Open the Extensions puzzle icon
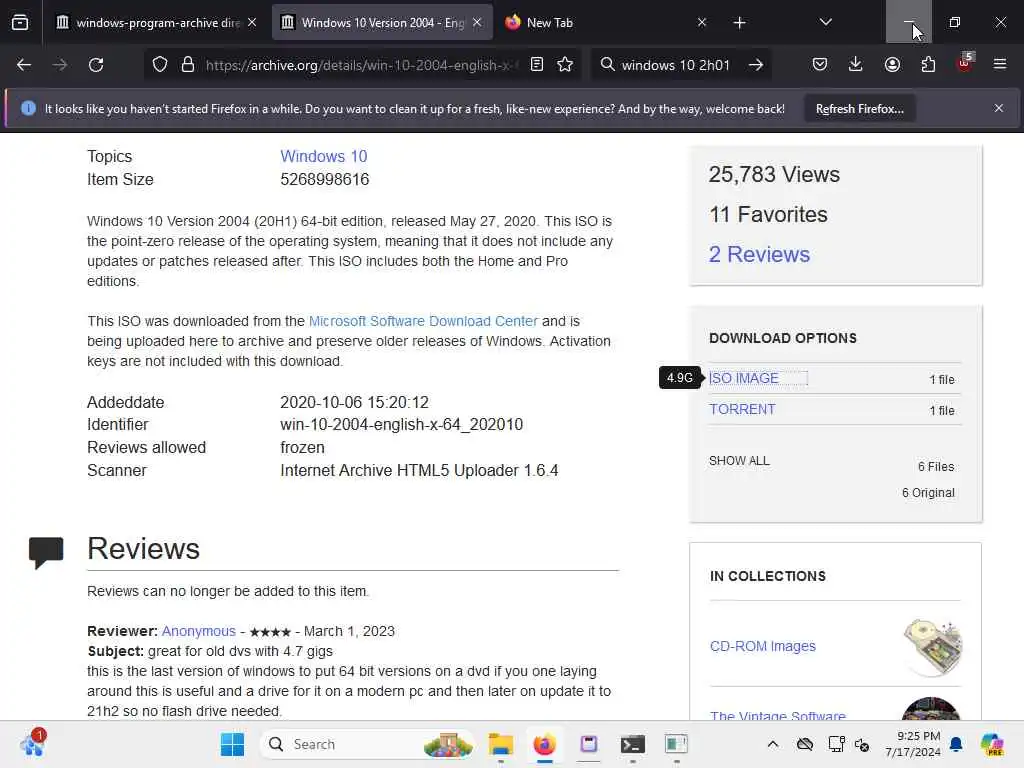Viewport: 1024px width, 768px height. (928, 64)
